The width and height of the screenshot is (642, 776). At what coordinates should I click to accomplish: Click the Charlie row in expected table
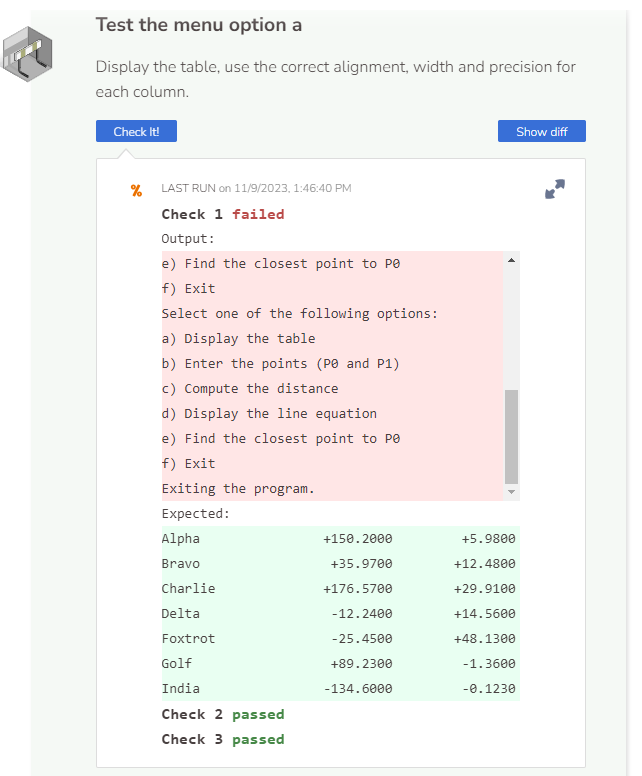click(341, 588)
